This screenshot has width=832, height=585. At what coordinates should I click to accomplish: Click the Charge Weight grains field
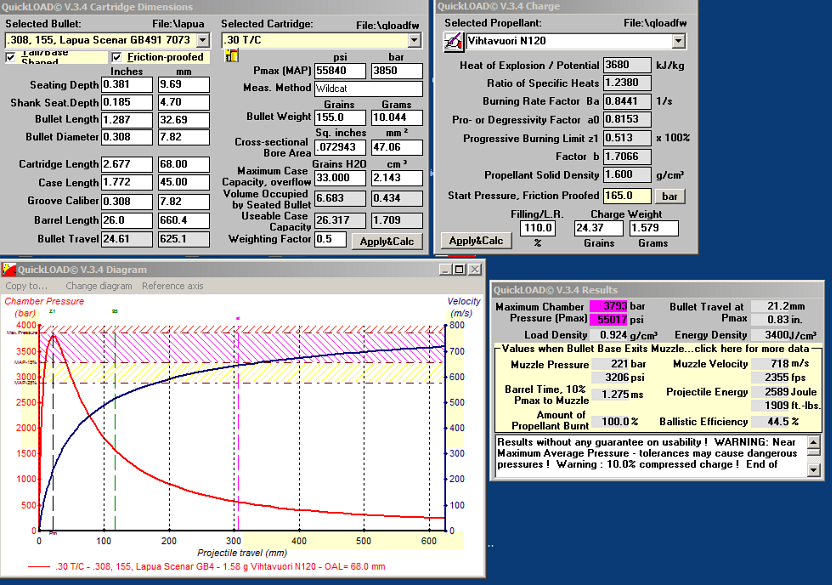pyautogui.click(x=599, y=228)
